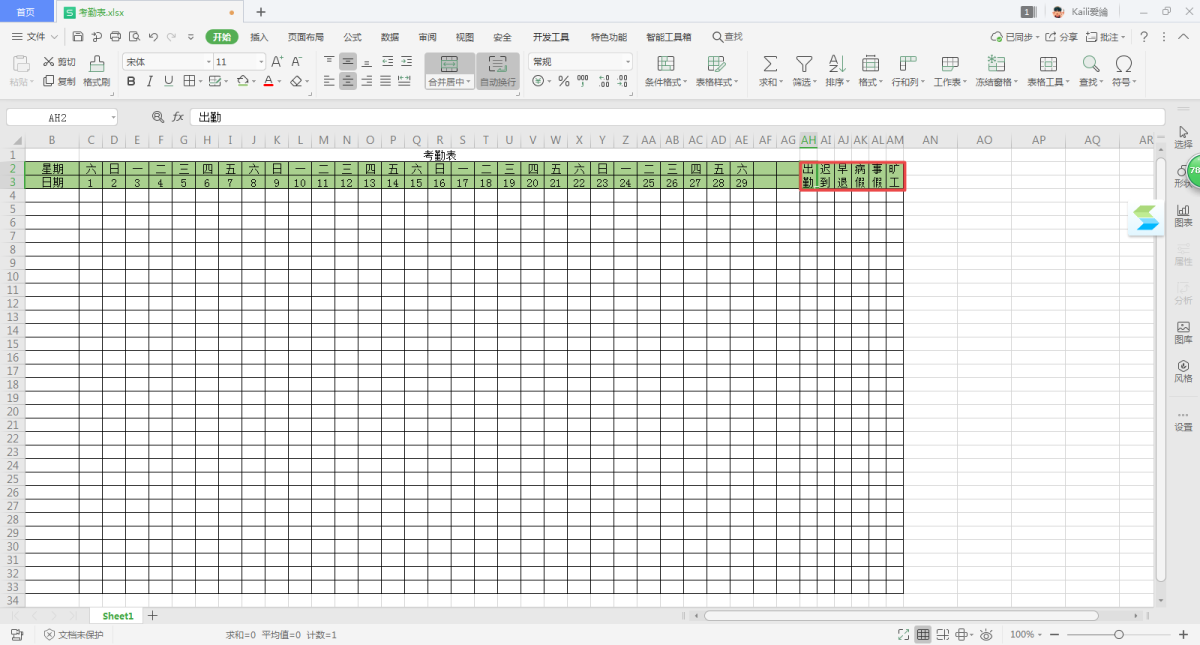Decrease font size with A- icon
Viewport: 1200px width, 645px height.
tap(296, 62)
